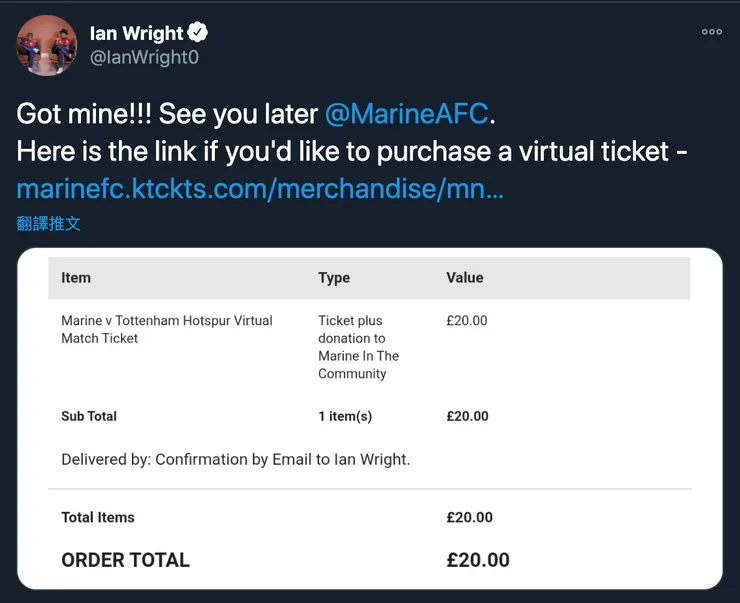Click the 'Item' column header in receipt
Viewport: 740px width, 603px height.
coord(76,277)
